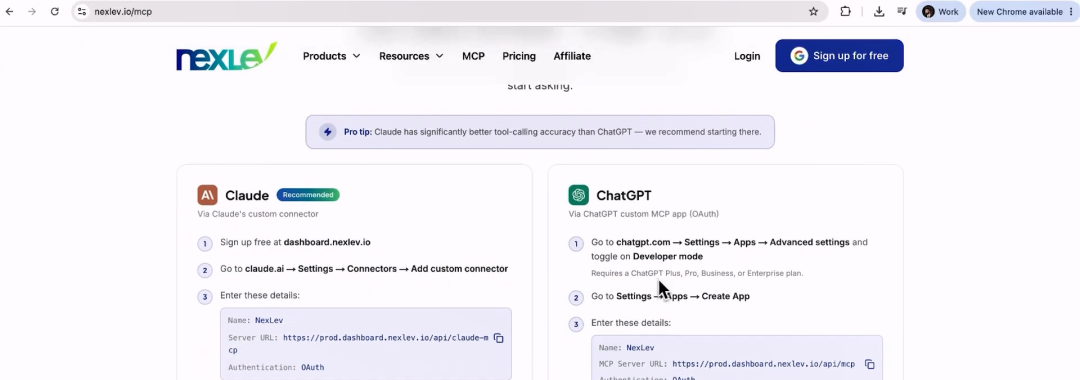Click the 'Developer mode' text in ChatGPT steps
Viewport: 1080px width, 380px height.
pyautogui.click(x=667, y=256)
